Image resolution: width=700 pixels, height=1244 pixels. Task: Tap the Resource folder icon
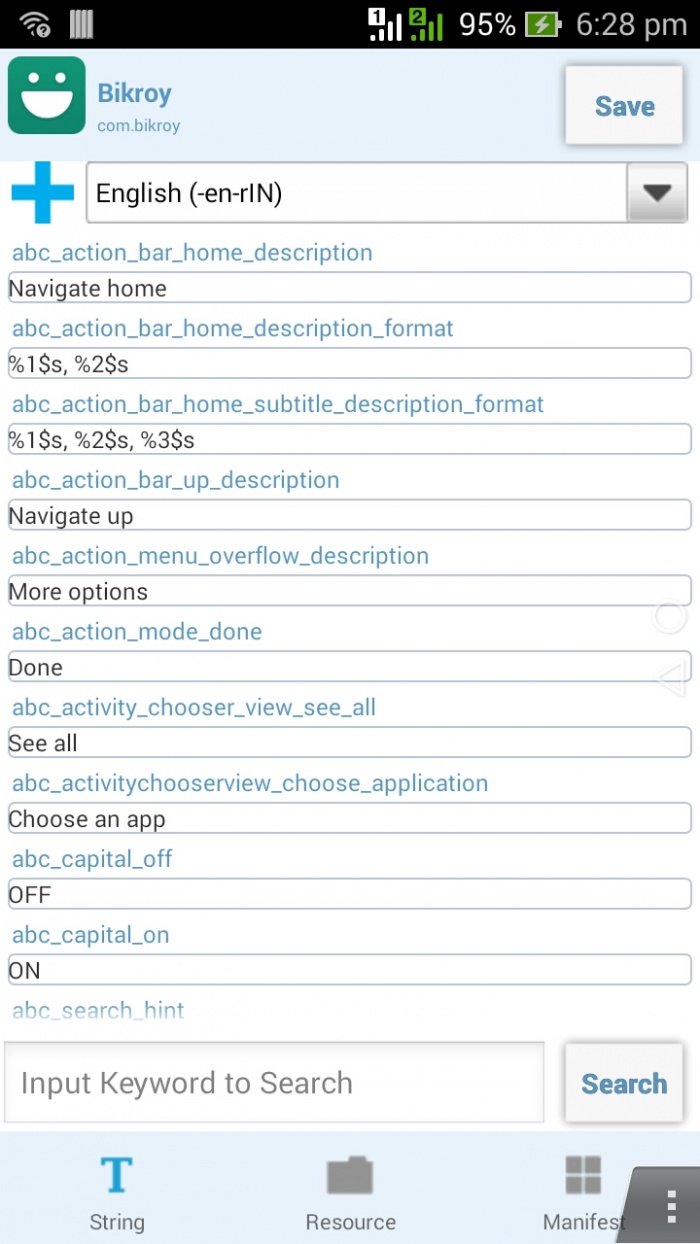(350, 1176)
